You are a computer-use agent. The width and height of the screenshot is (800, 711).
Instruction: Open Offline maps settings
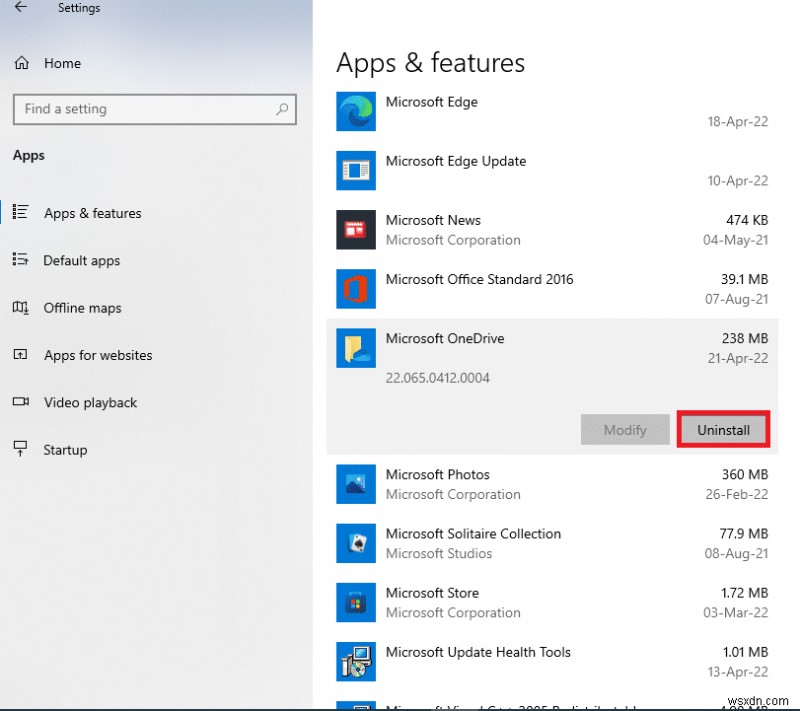(82, 308)
